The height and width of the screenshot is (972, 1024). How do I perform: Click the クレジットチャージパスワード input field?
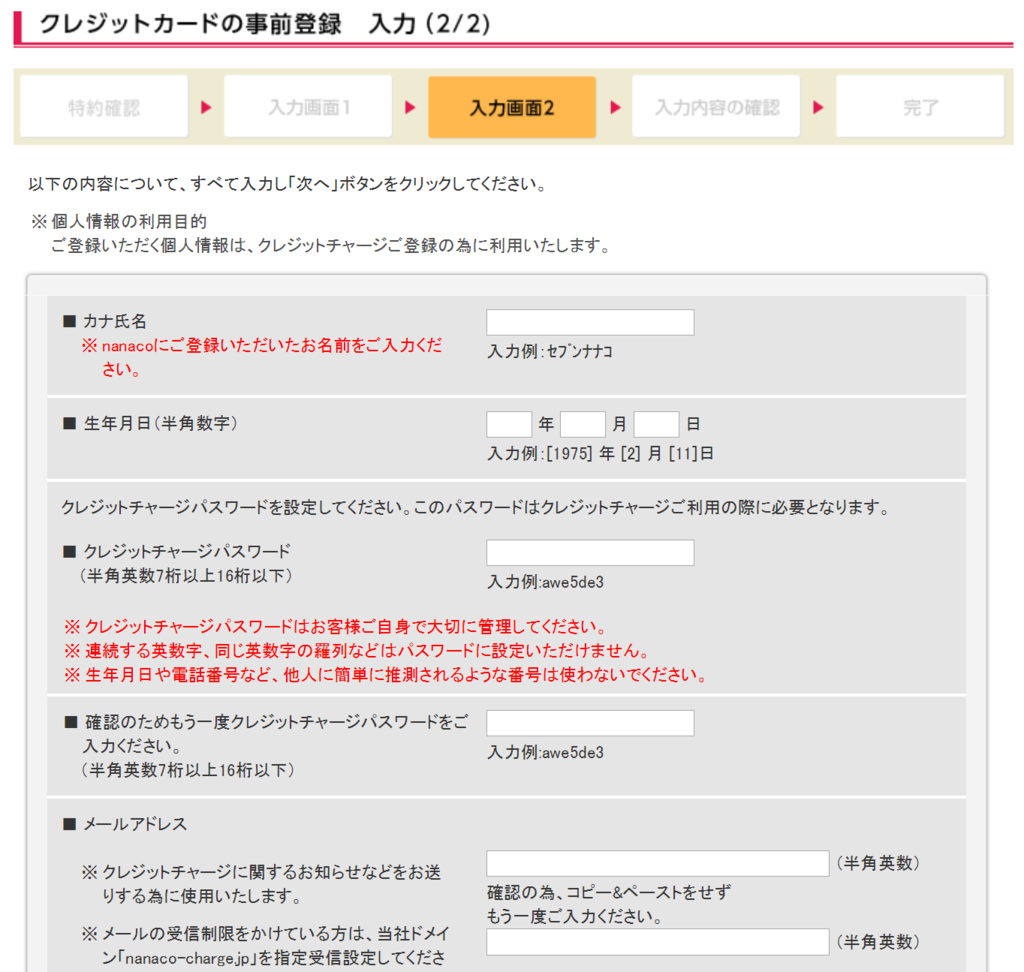click(589, 552)
